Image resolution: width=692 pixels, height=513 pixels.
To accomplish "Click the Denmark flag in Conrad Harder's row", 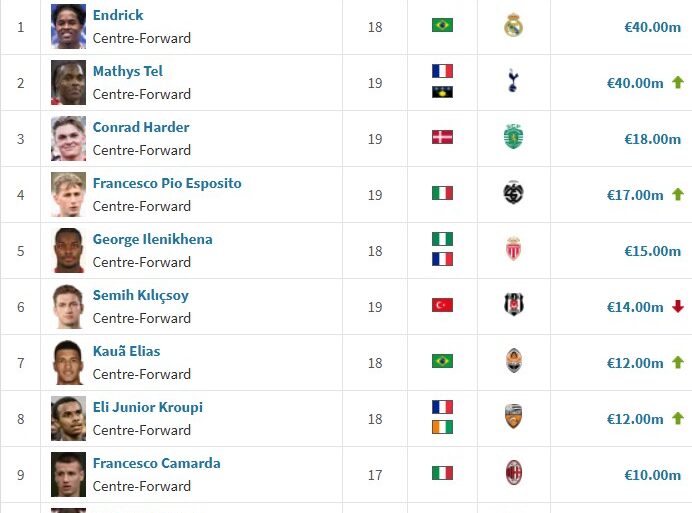I will [x=442, y=137].
